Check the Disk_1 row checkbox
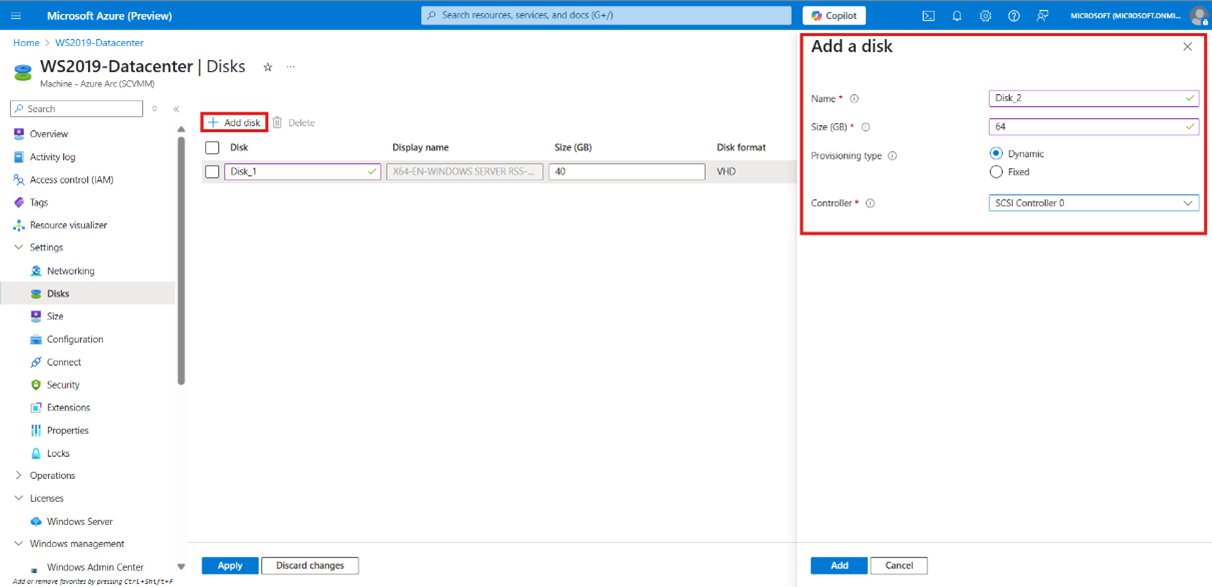The image size is (1212, 587). click(212, 172)
